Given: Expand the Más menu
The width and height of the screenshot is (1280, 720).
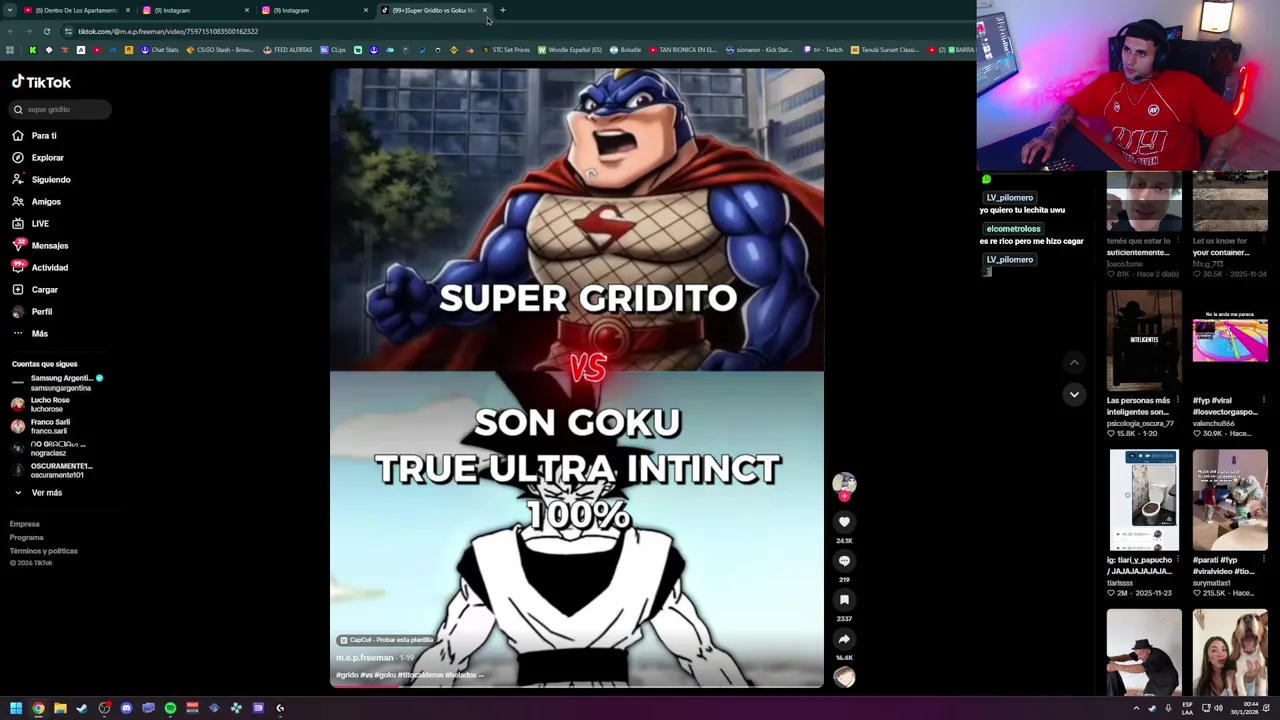Looking at the screenshot, I should (30, 333).
